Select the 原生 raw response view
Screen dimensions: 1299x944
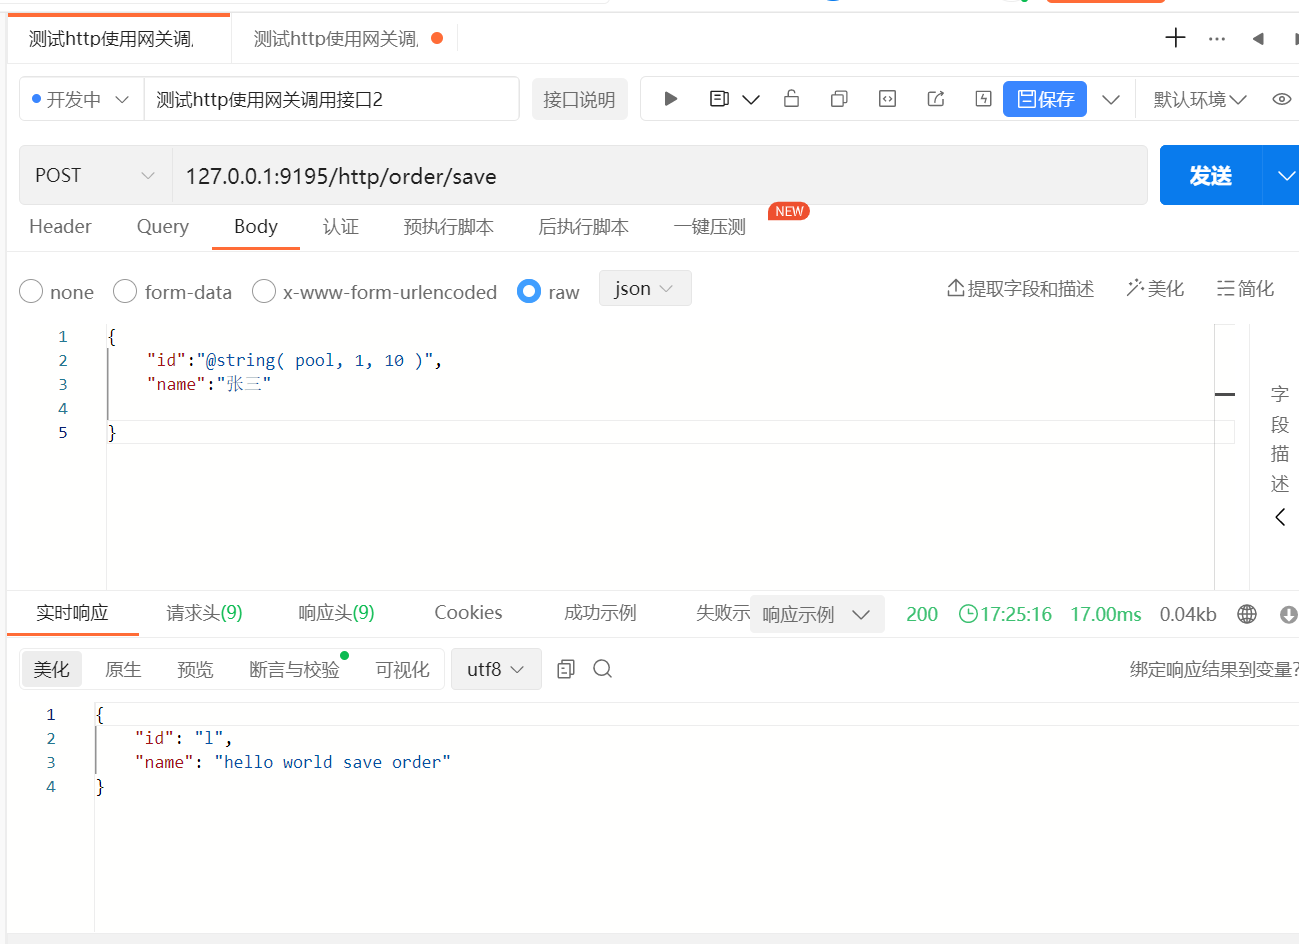[x=123, y=669]
